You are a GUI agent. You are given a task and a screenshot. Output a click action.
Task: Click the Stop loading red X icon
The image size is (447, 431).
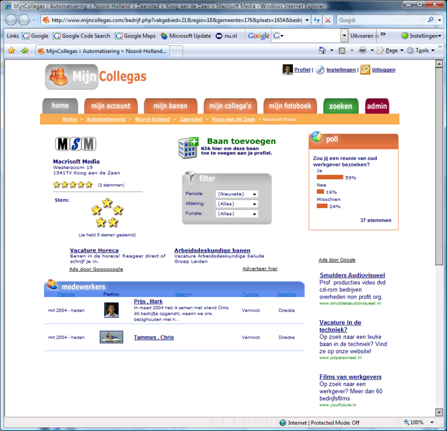(328, 20)
